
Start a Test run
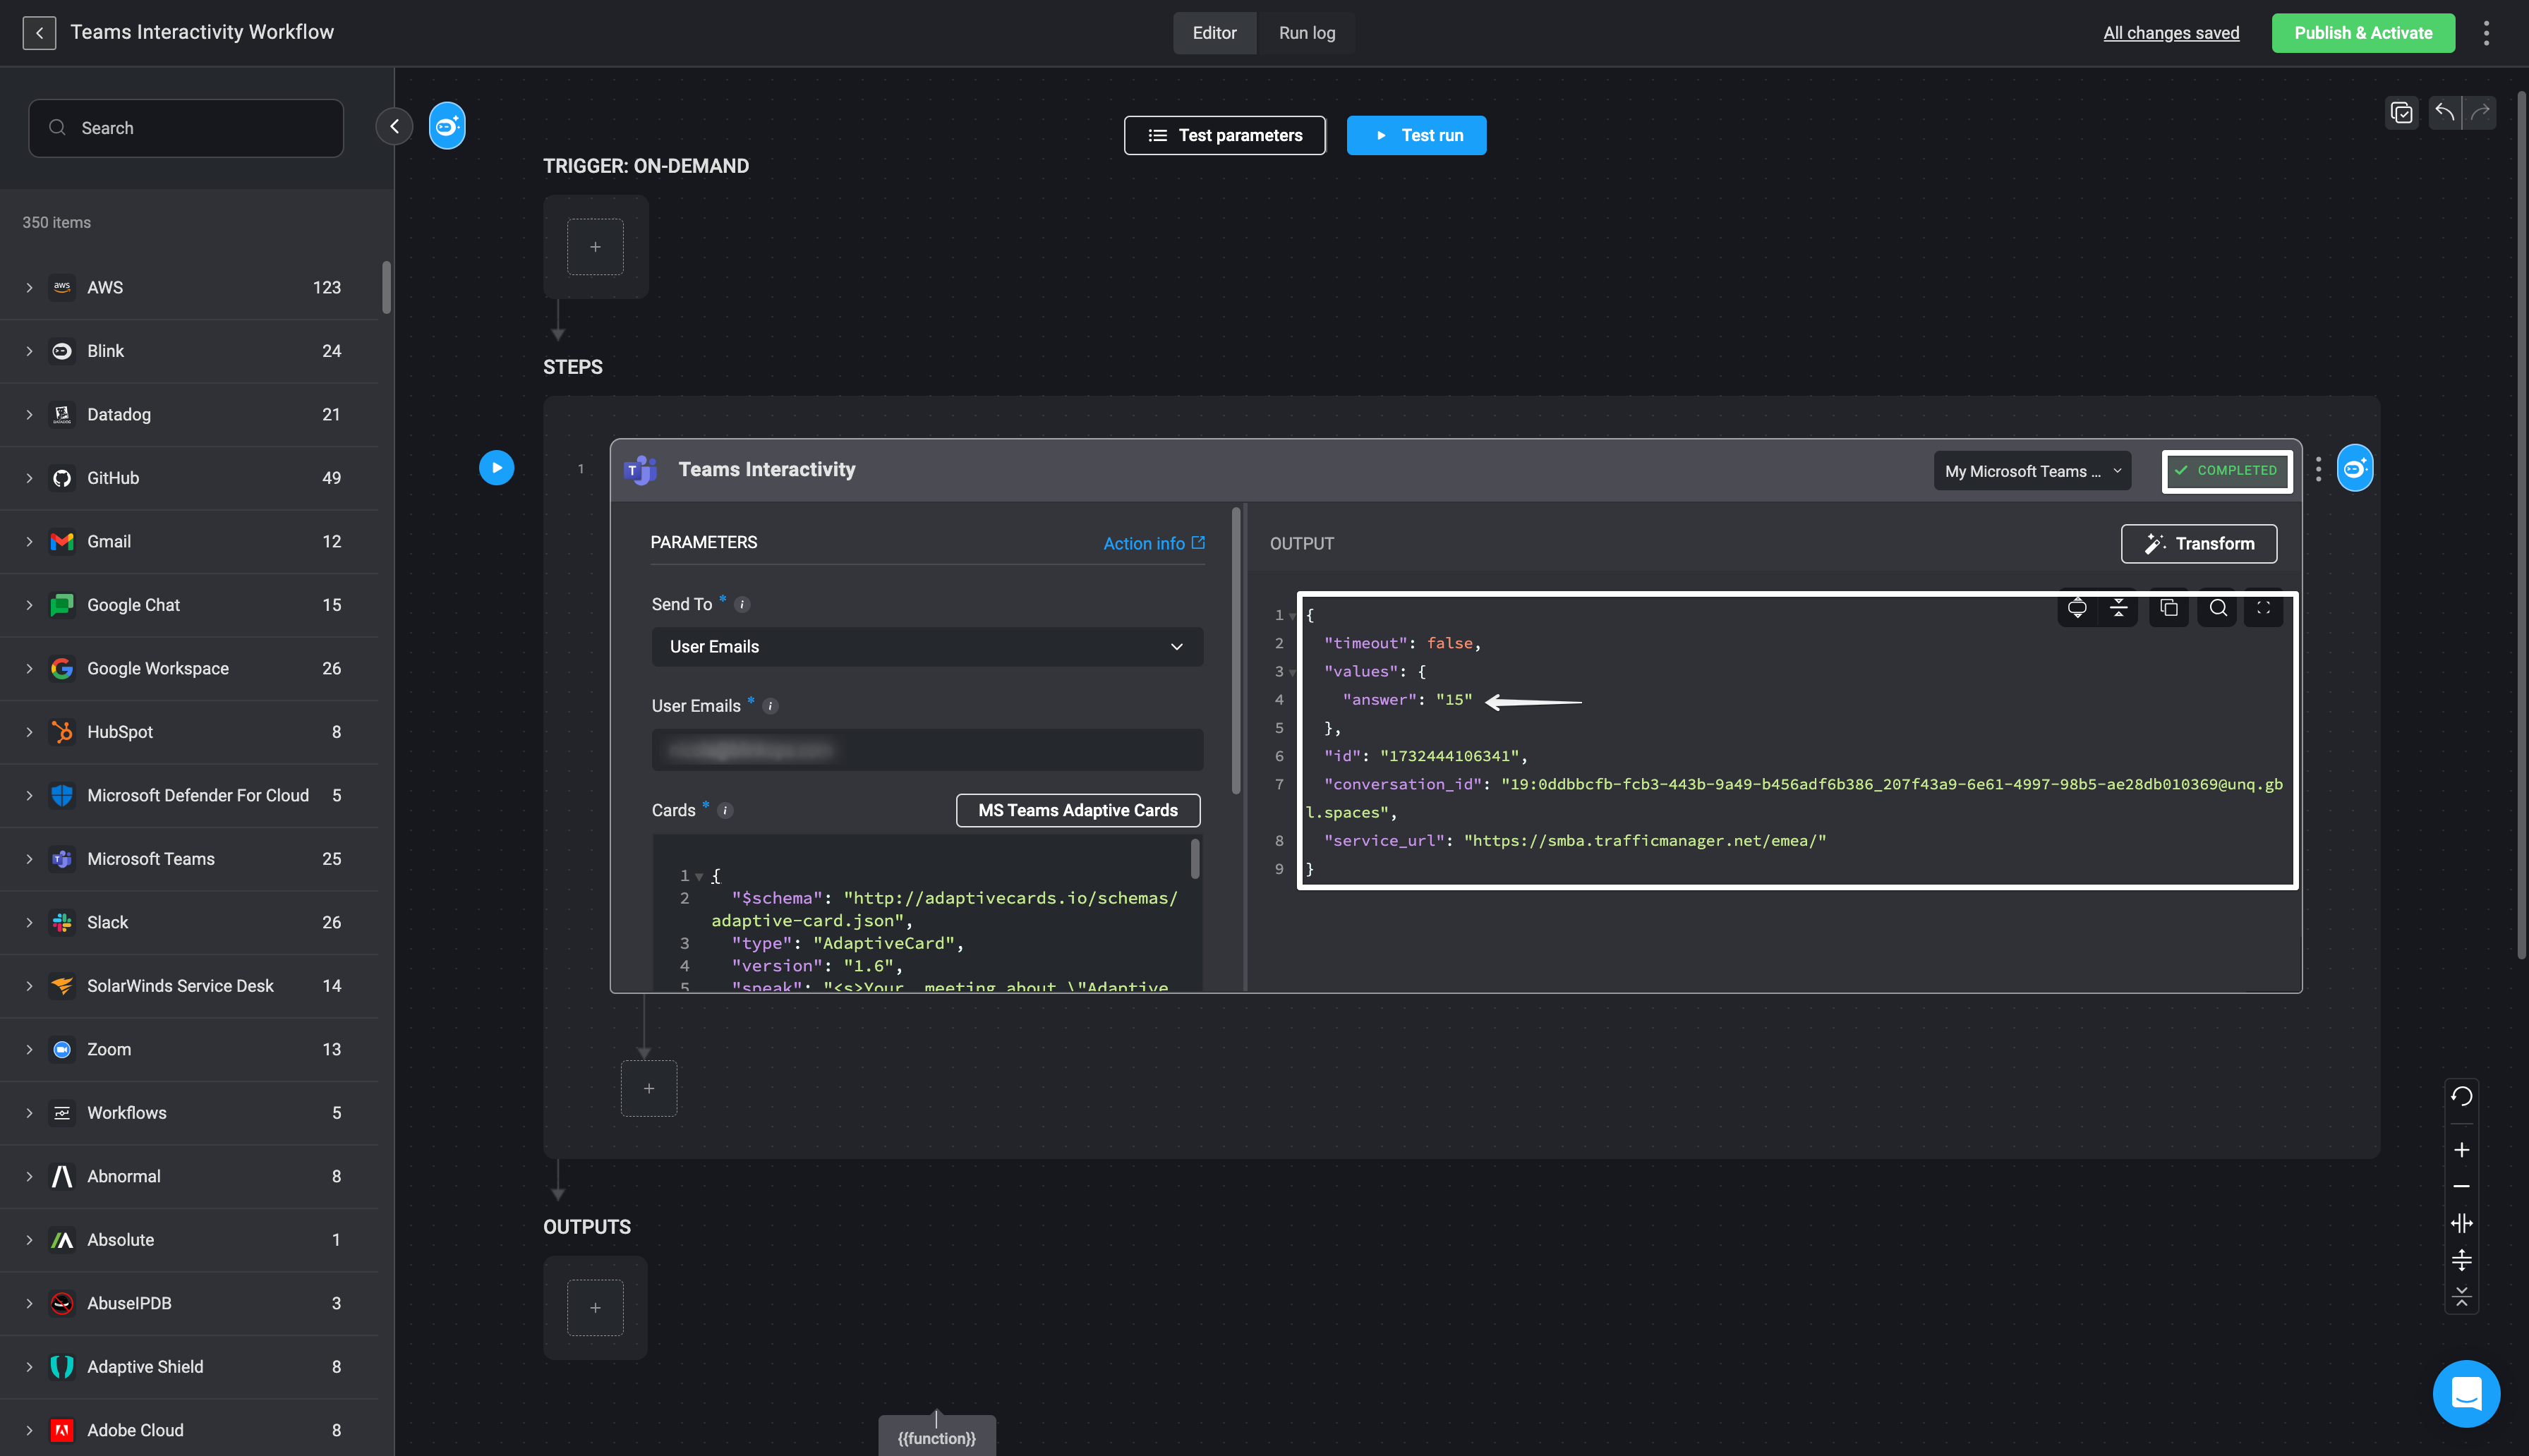pyautogui.click(x=1416, y=135)
